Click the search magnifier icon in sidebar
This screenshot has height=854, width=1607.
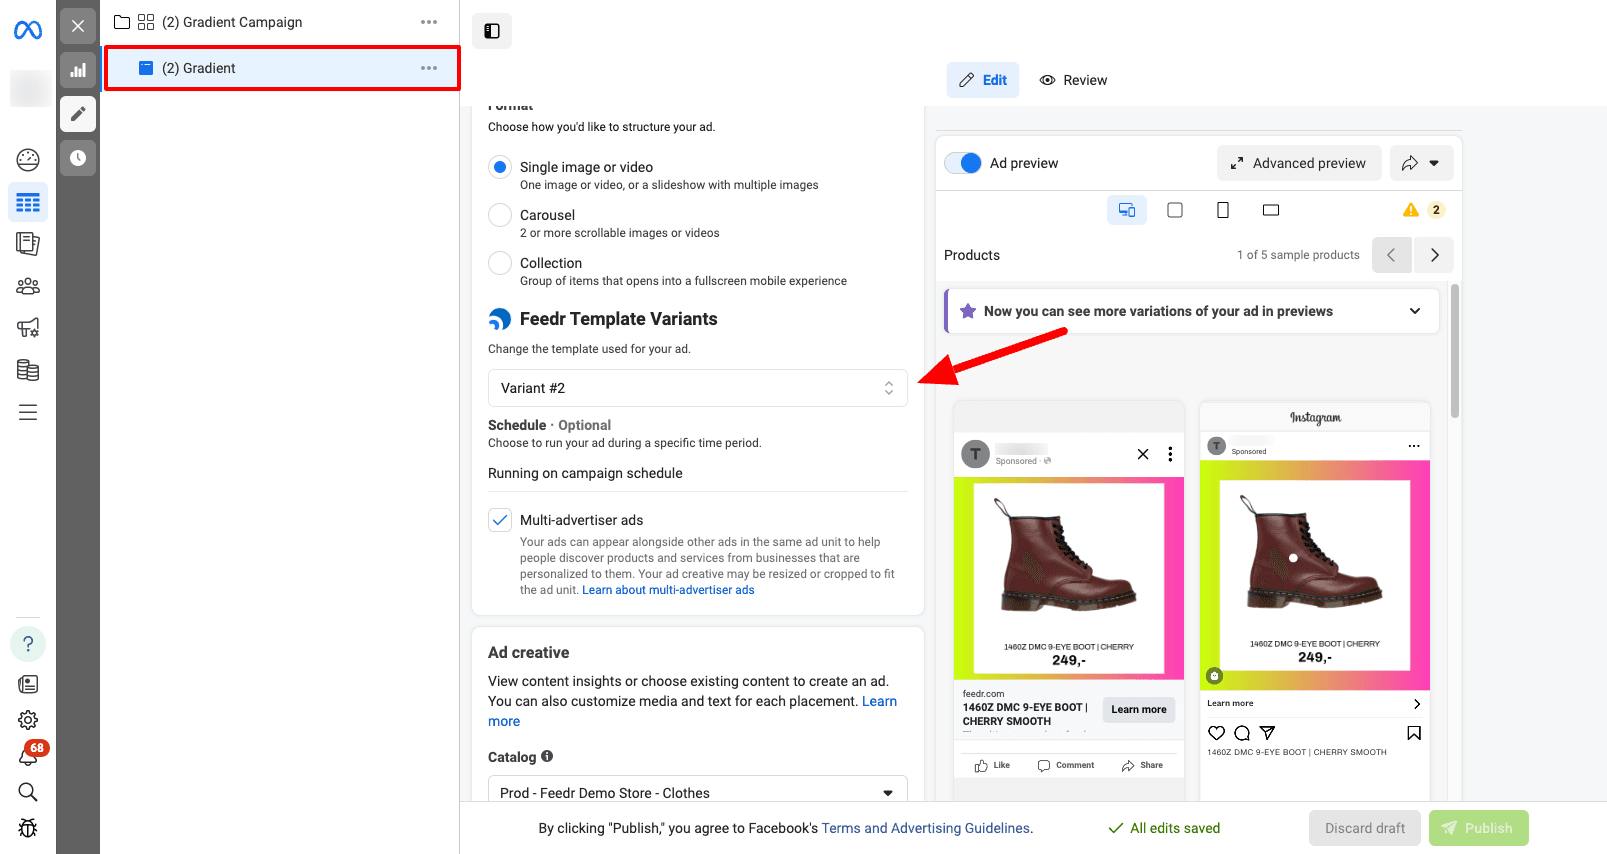pos(28,792)
